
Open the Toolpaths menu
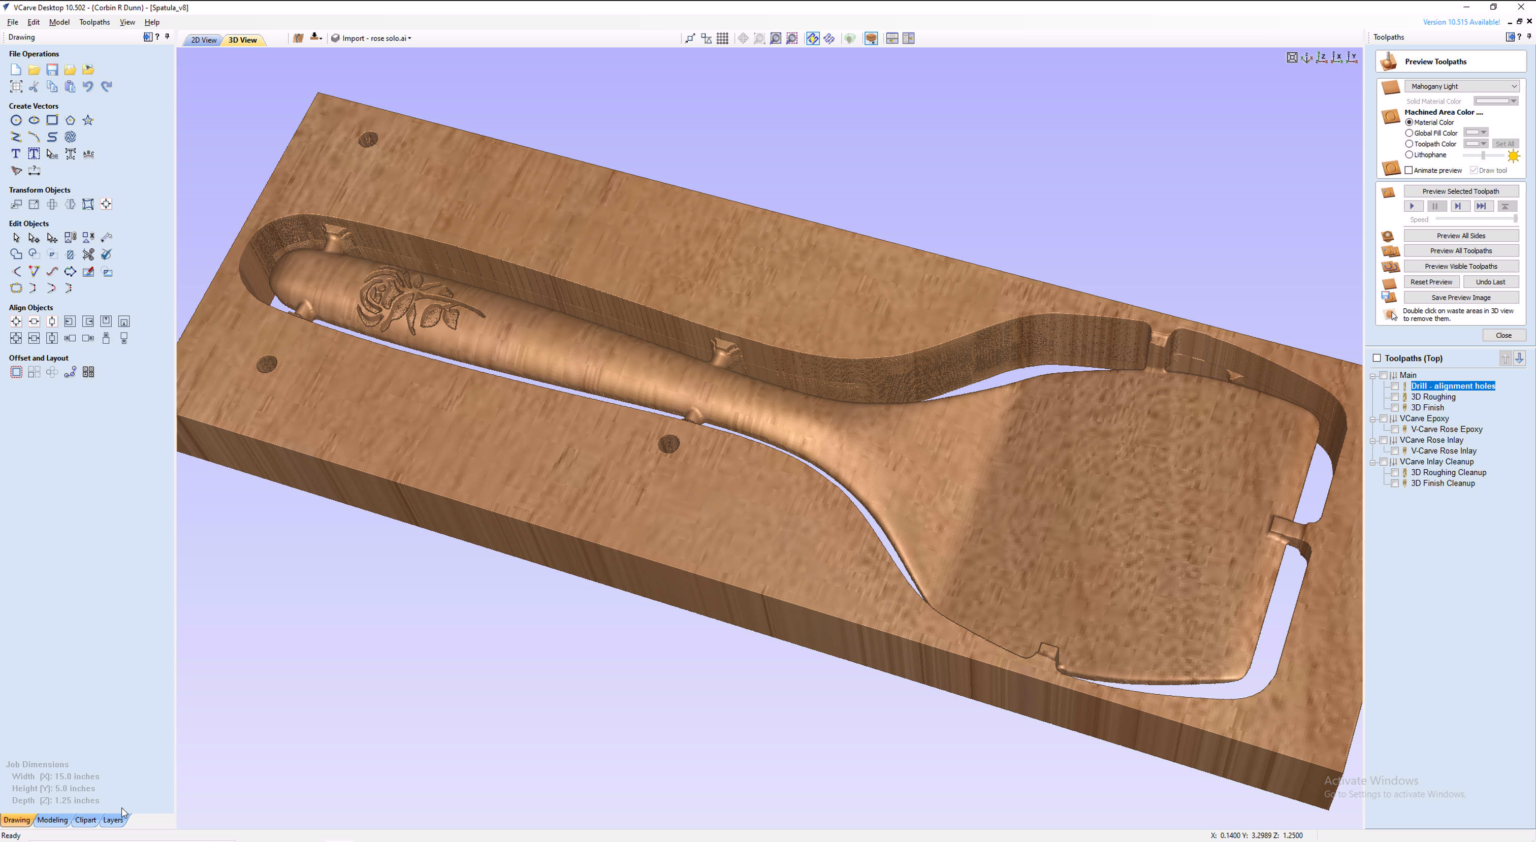(x=94, y=21)
